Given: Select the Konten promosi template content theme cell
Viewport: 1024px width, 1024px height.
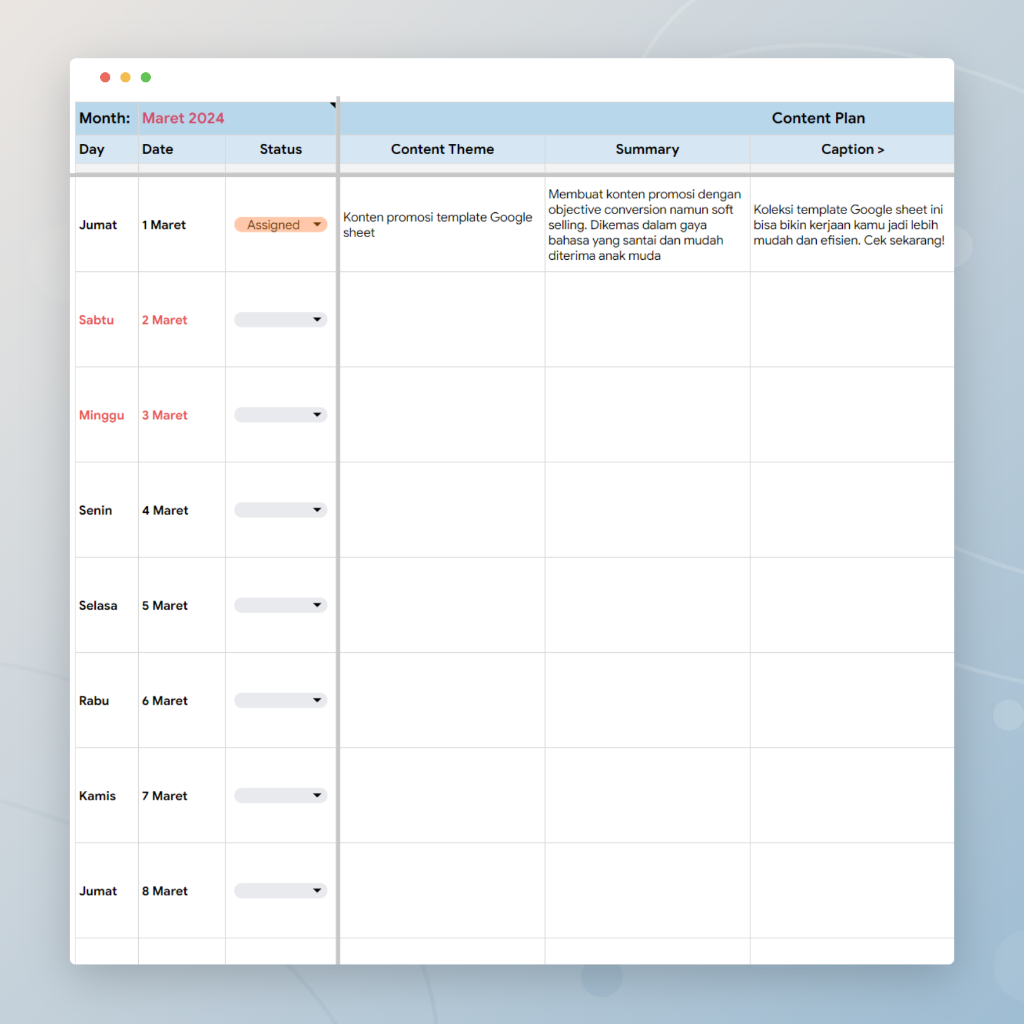Looking at the screenshot, I should [x=442, y=225].
